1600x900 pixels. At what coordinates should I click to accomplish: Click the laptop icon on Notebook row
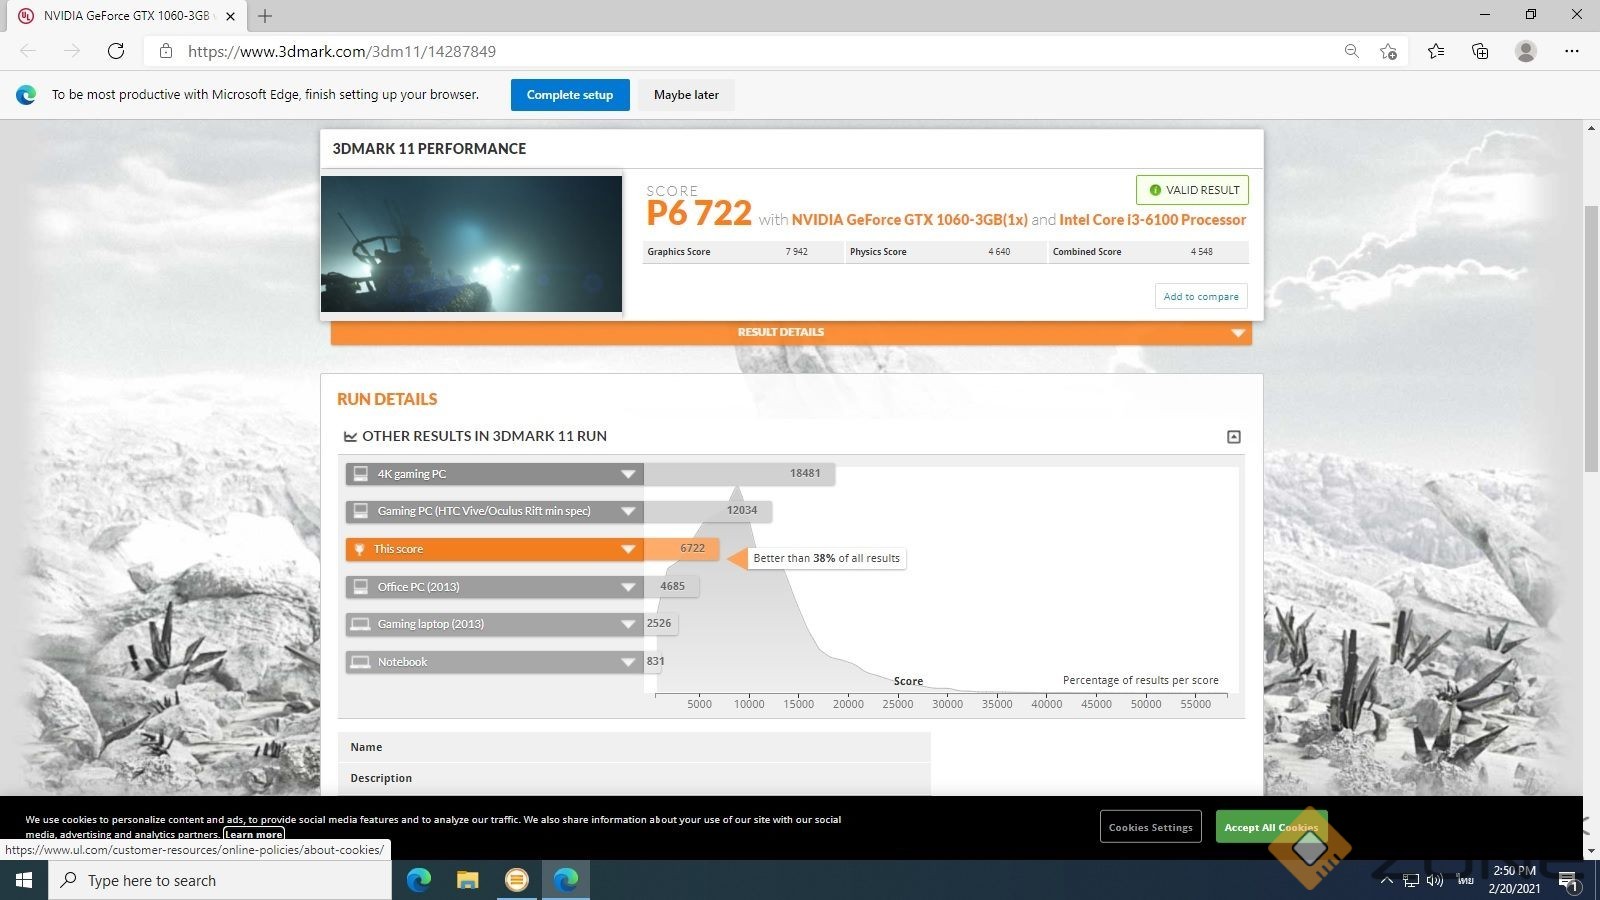360,662
